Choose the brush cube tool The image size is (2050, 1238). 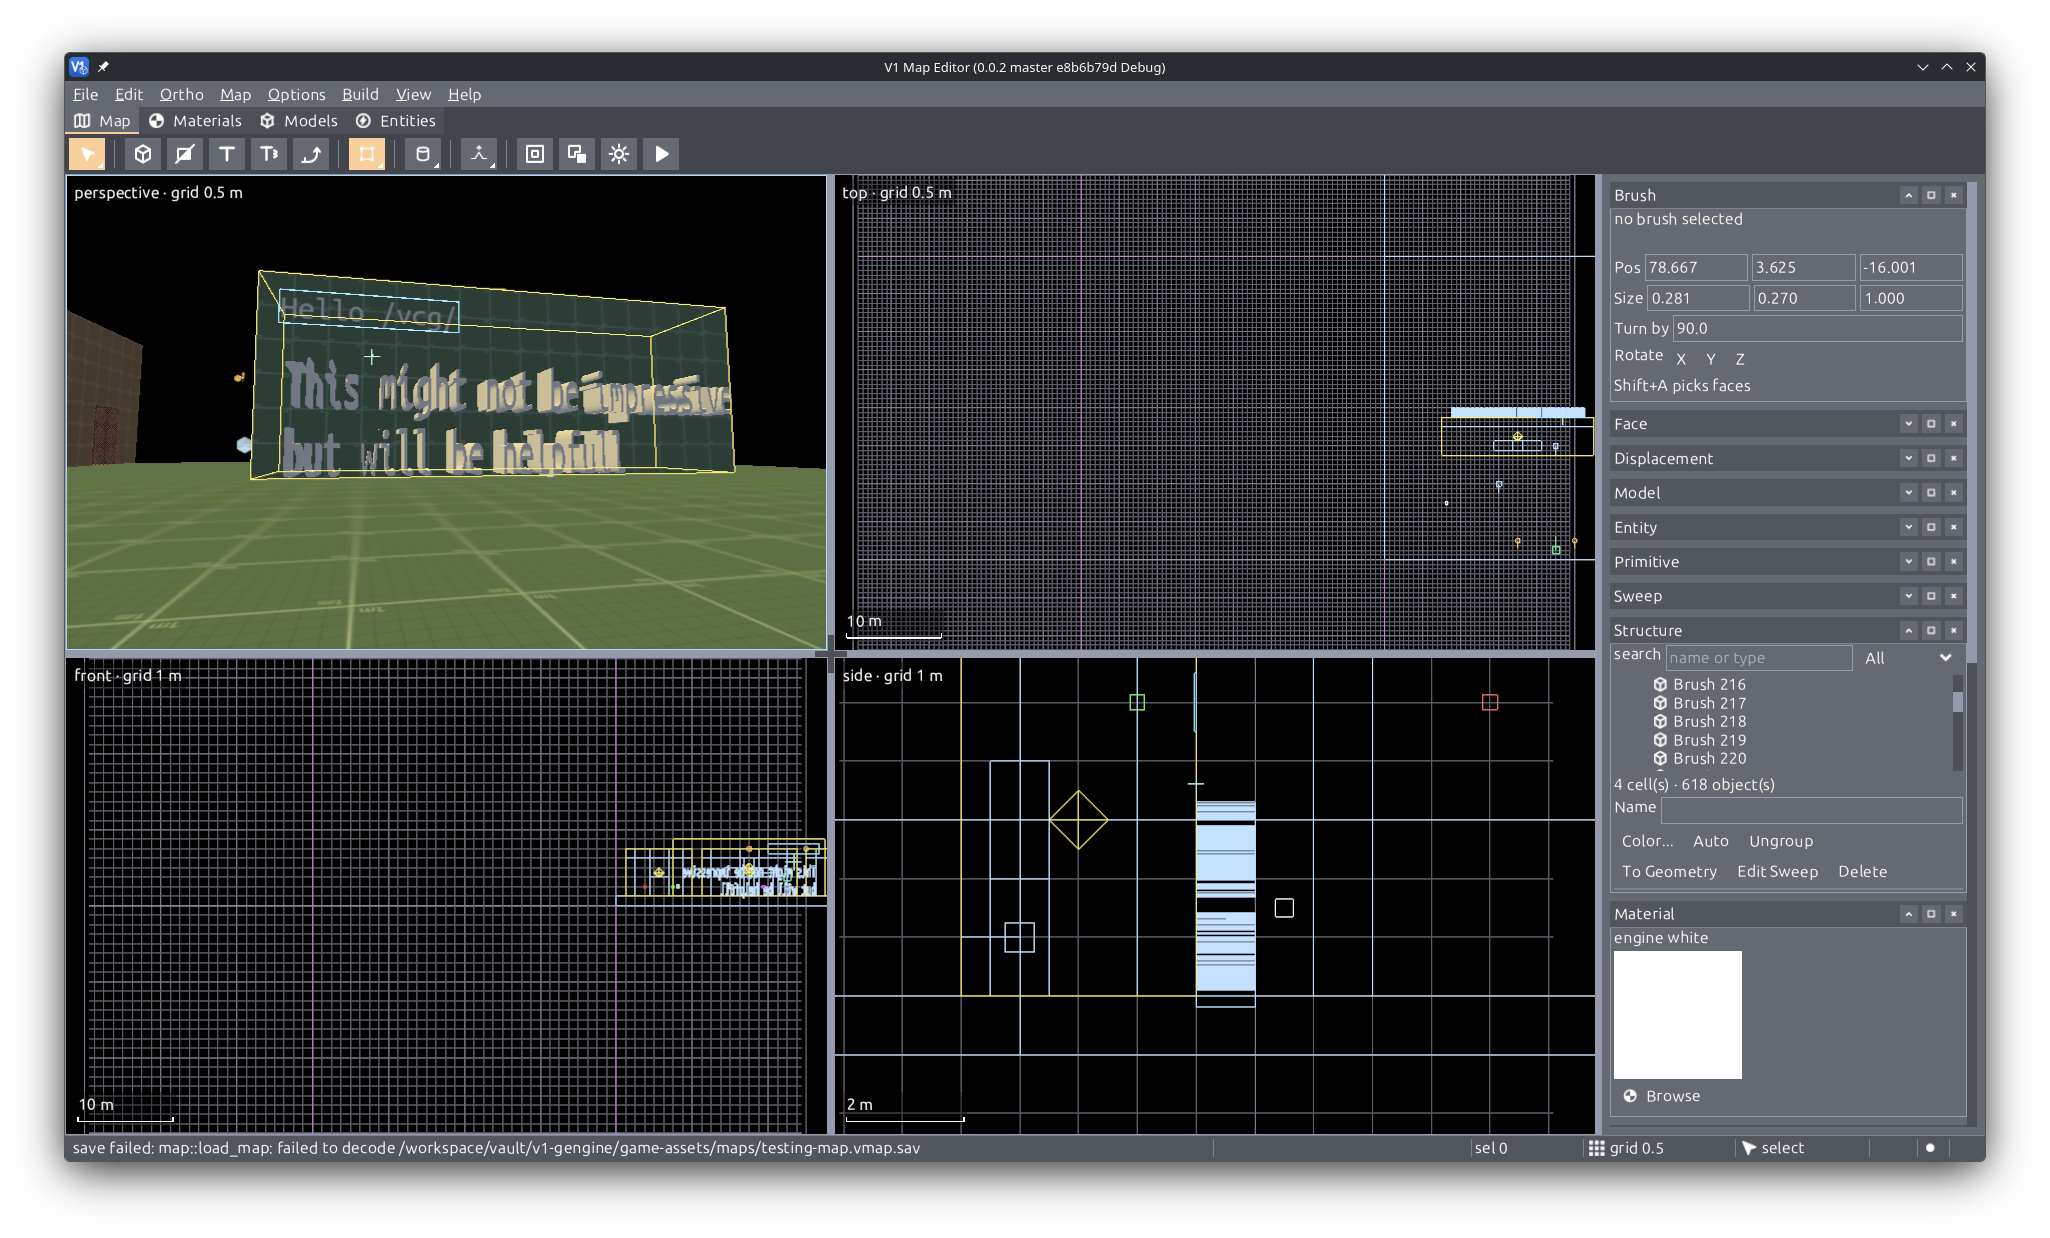click(x=143, y=154)
